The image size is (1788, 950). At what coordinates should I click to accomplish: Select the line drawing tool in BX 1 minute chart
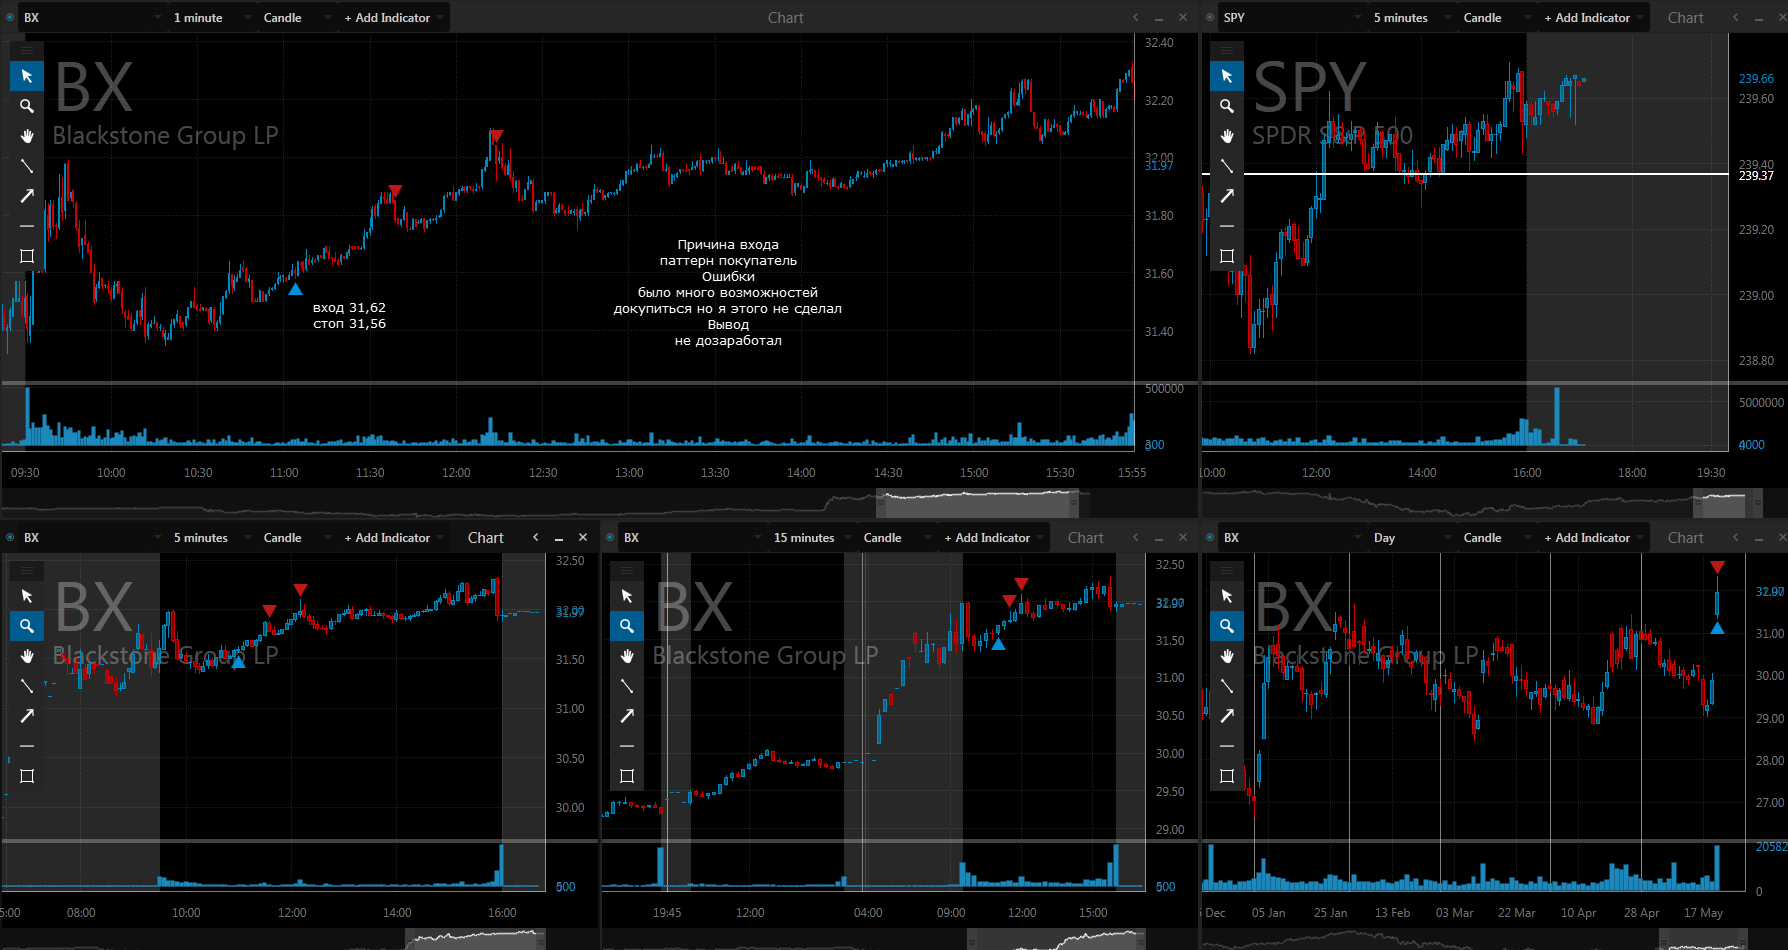(27, 166)
